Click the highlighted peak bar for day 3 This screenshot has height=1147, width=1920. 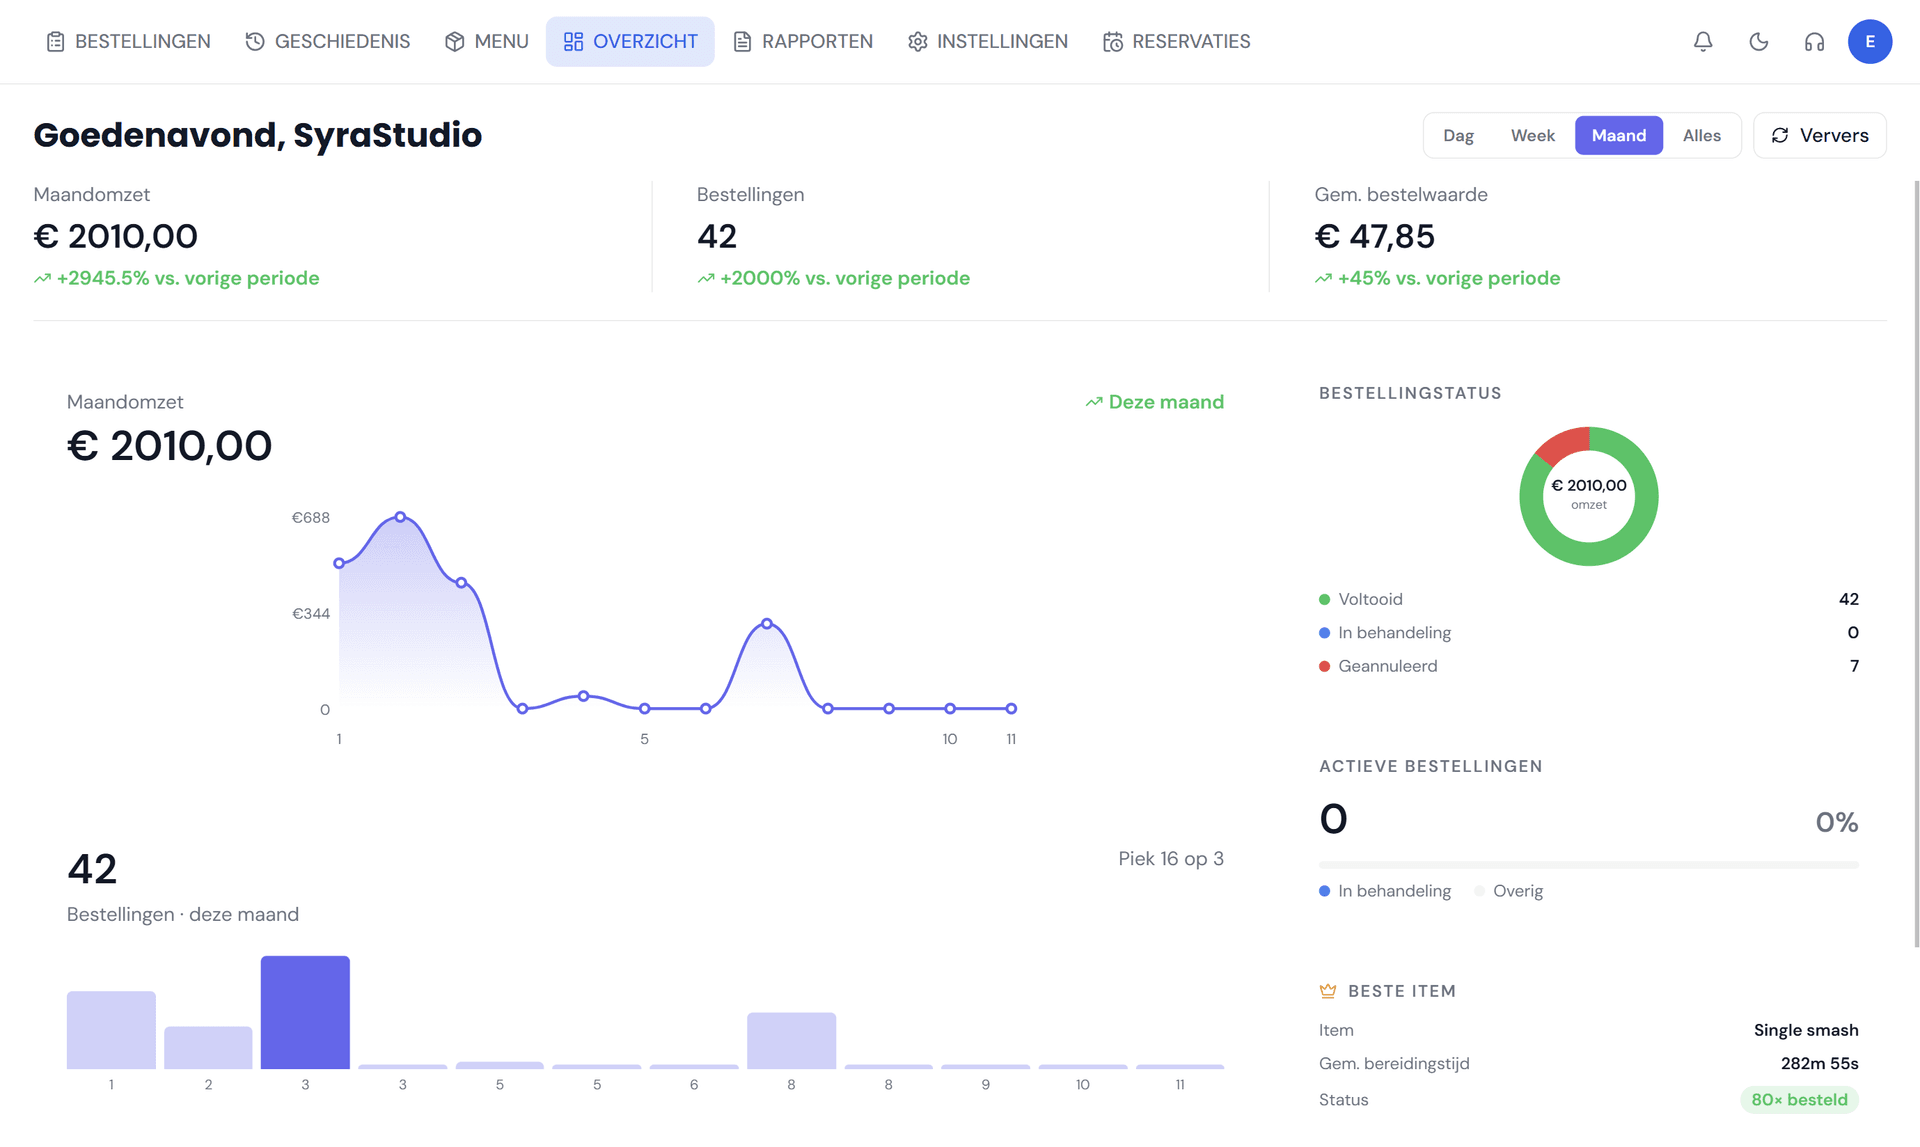[x=305, y=1012]
